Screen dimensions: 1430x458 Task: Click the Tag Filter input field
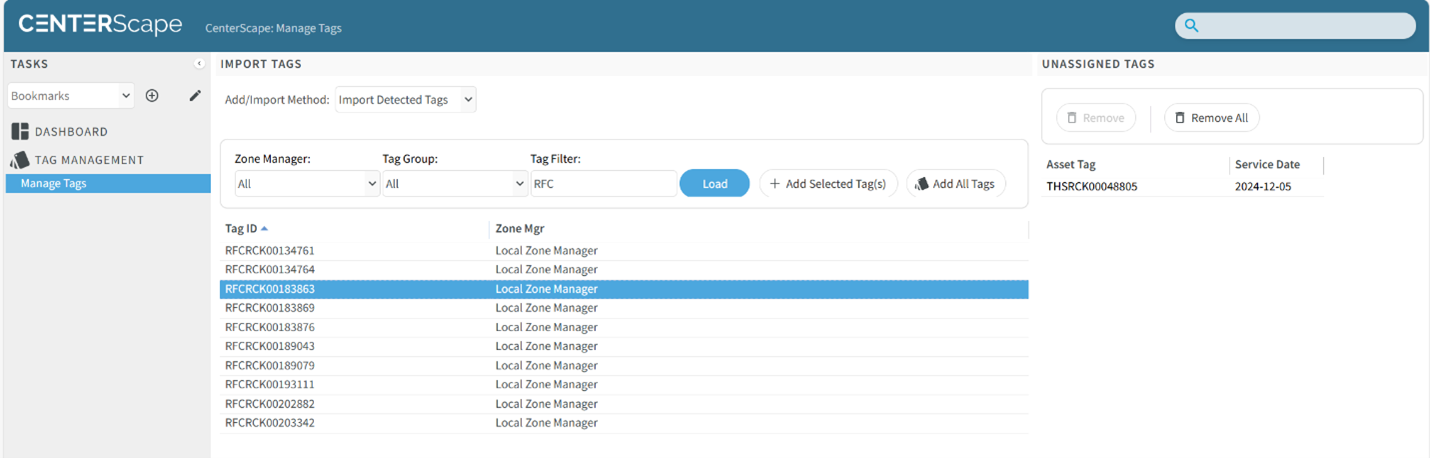coord(603,184)
